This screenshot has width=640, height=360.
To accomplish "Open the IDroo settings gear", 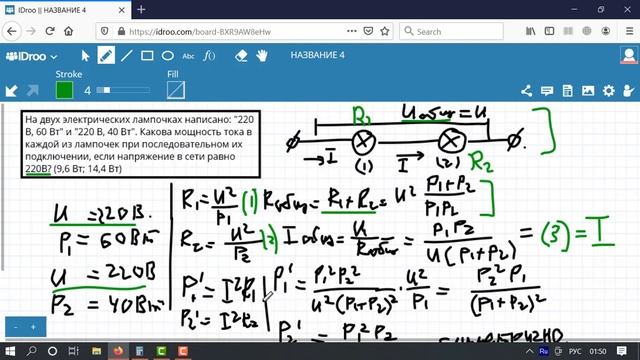I will click(609, 91).
